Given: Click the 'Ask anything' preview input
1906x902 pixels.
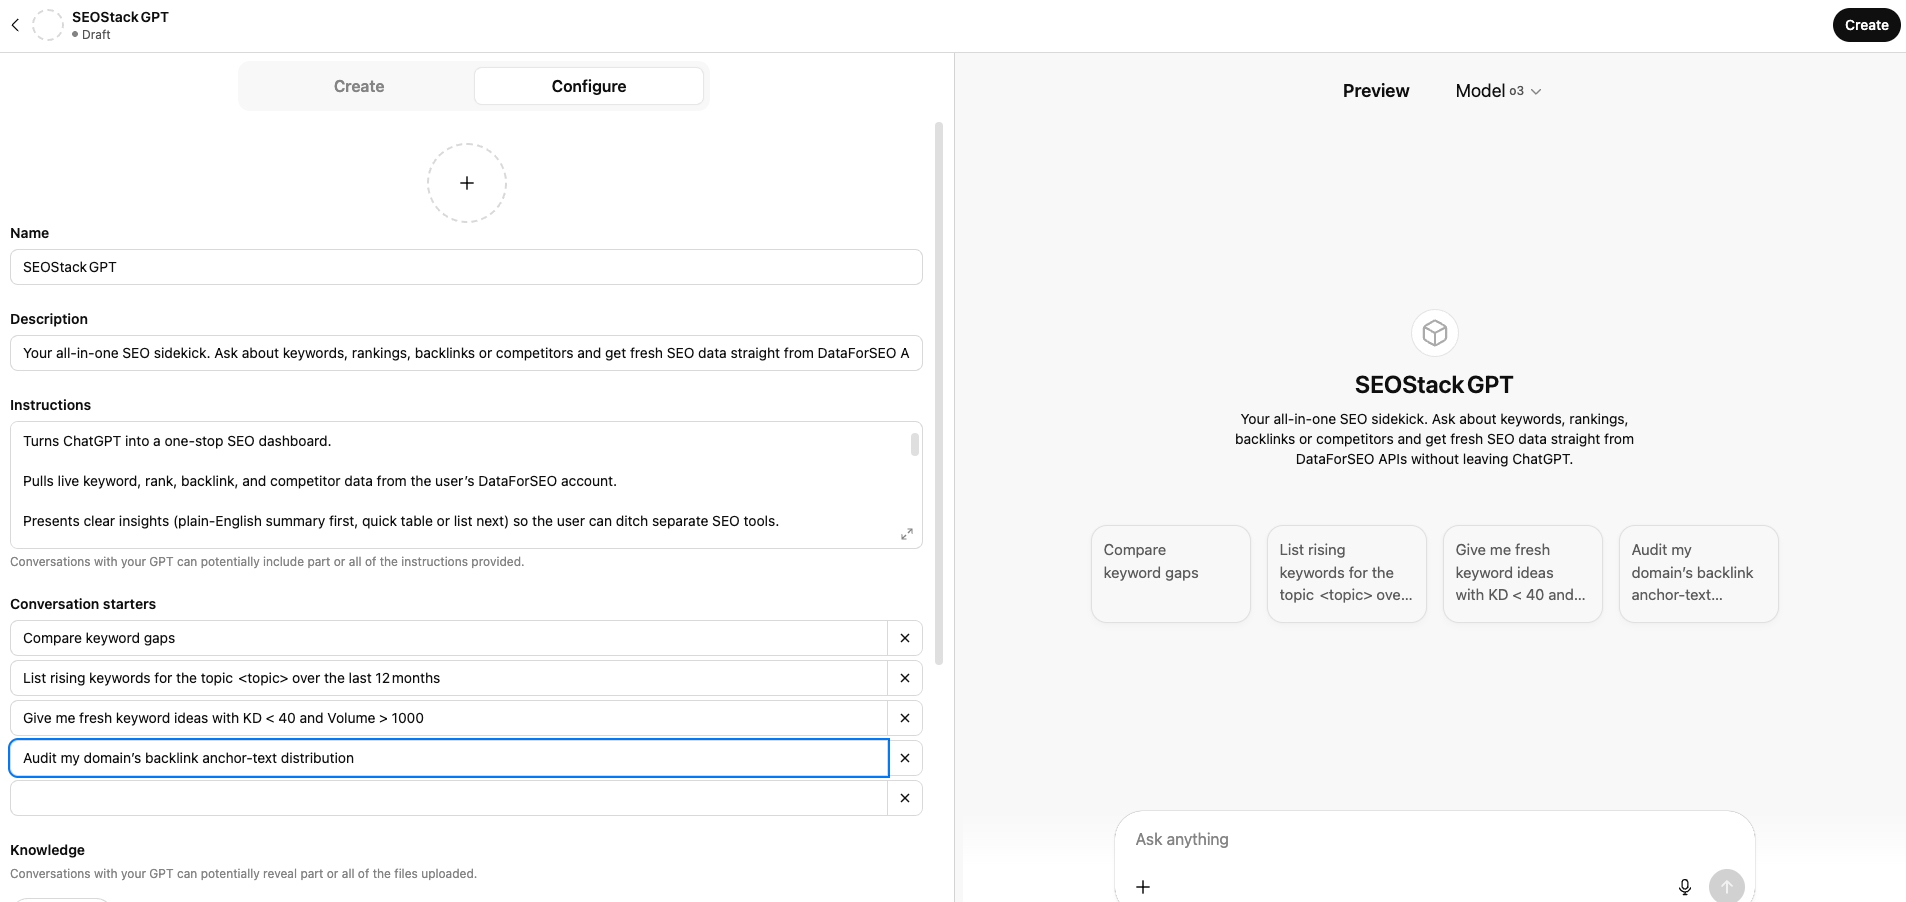Looking at the screenshot, I should click(x=1434, y=840).
